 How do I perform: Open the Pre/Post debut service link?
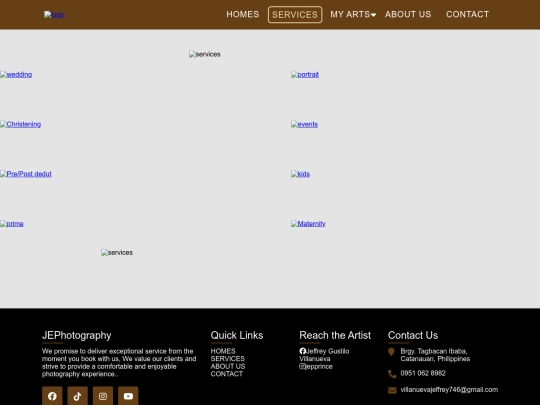coord(26,174)
